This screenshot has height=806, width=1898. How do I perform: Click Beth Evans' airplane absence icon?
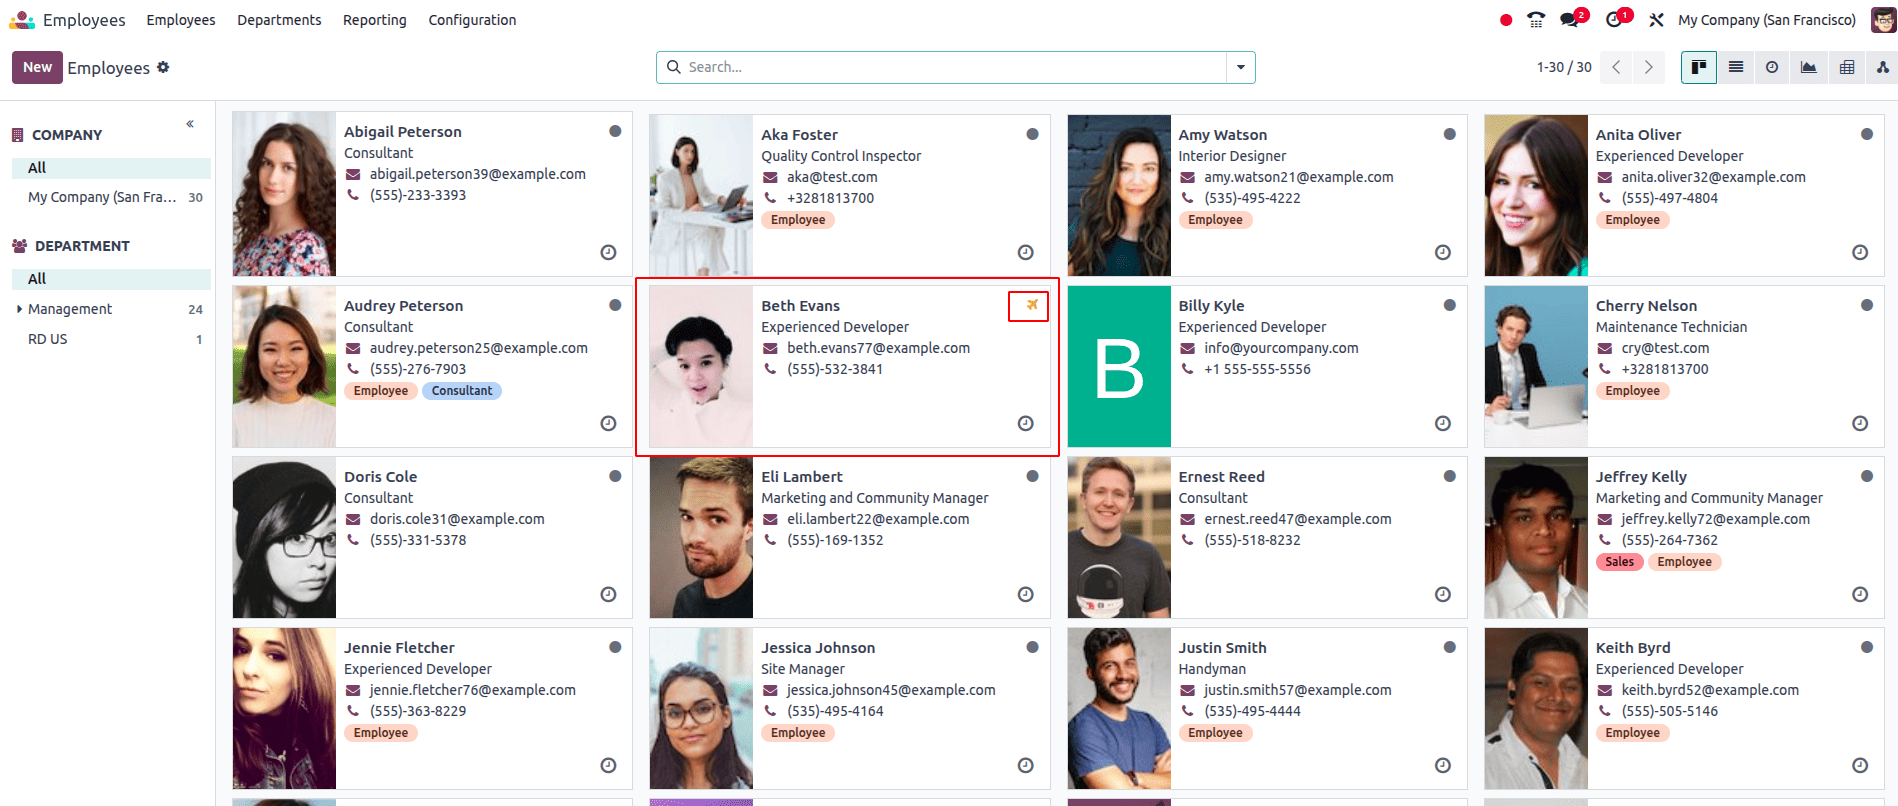point(1032,305)
